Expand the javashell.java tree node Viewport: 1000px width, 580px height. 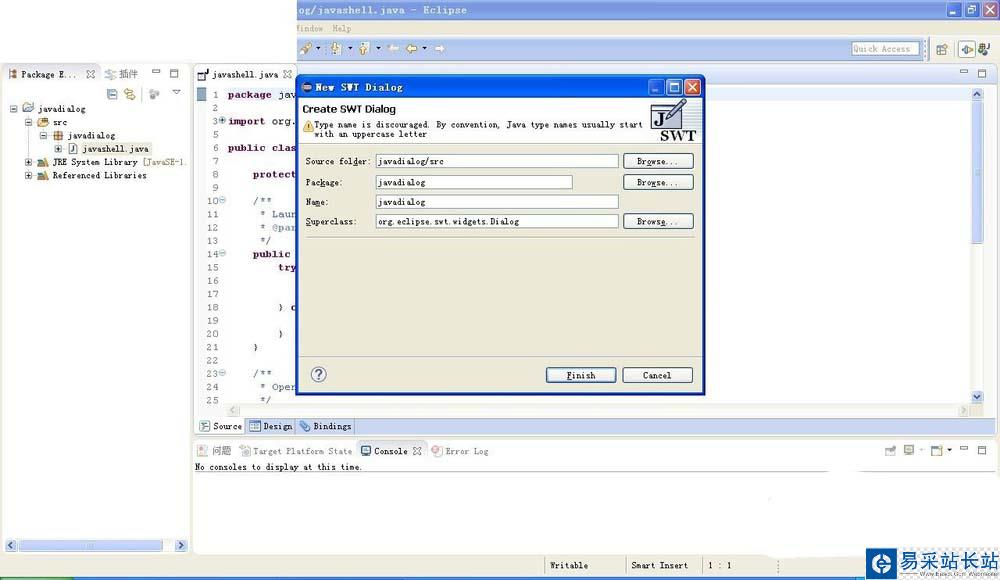click(x=58, y=149)
